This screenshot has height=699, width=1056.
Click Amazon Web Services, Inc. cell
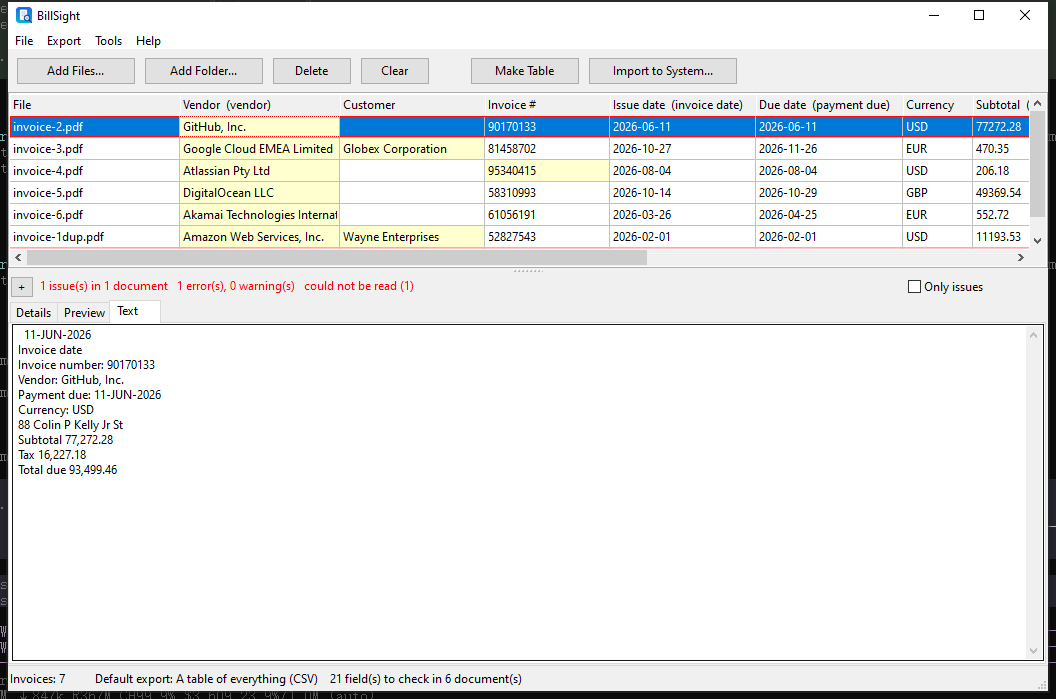[259, 237]
